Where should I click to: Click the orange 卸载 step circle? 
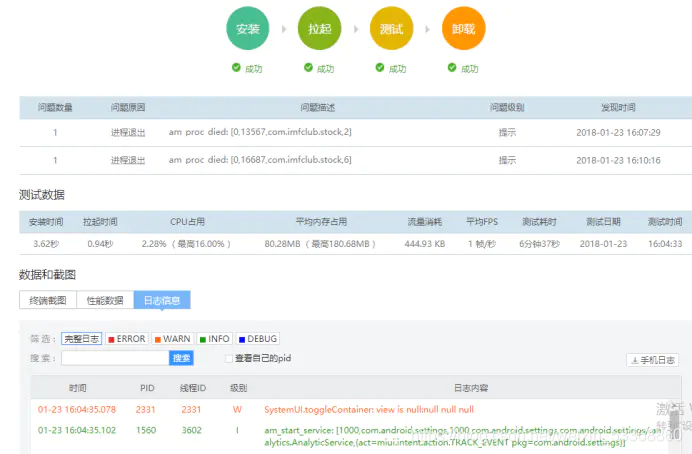(463, 28)
